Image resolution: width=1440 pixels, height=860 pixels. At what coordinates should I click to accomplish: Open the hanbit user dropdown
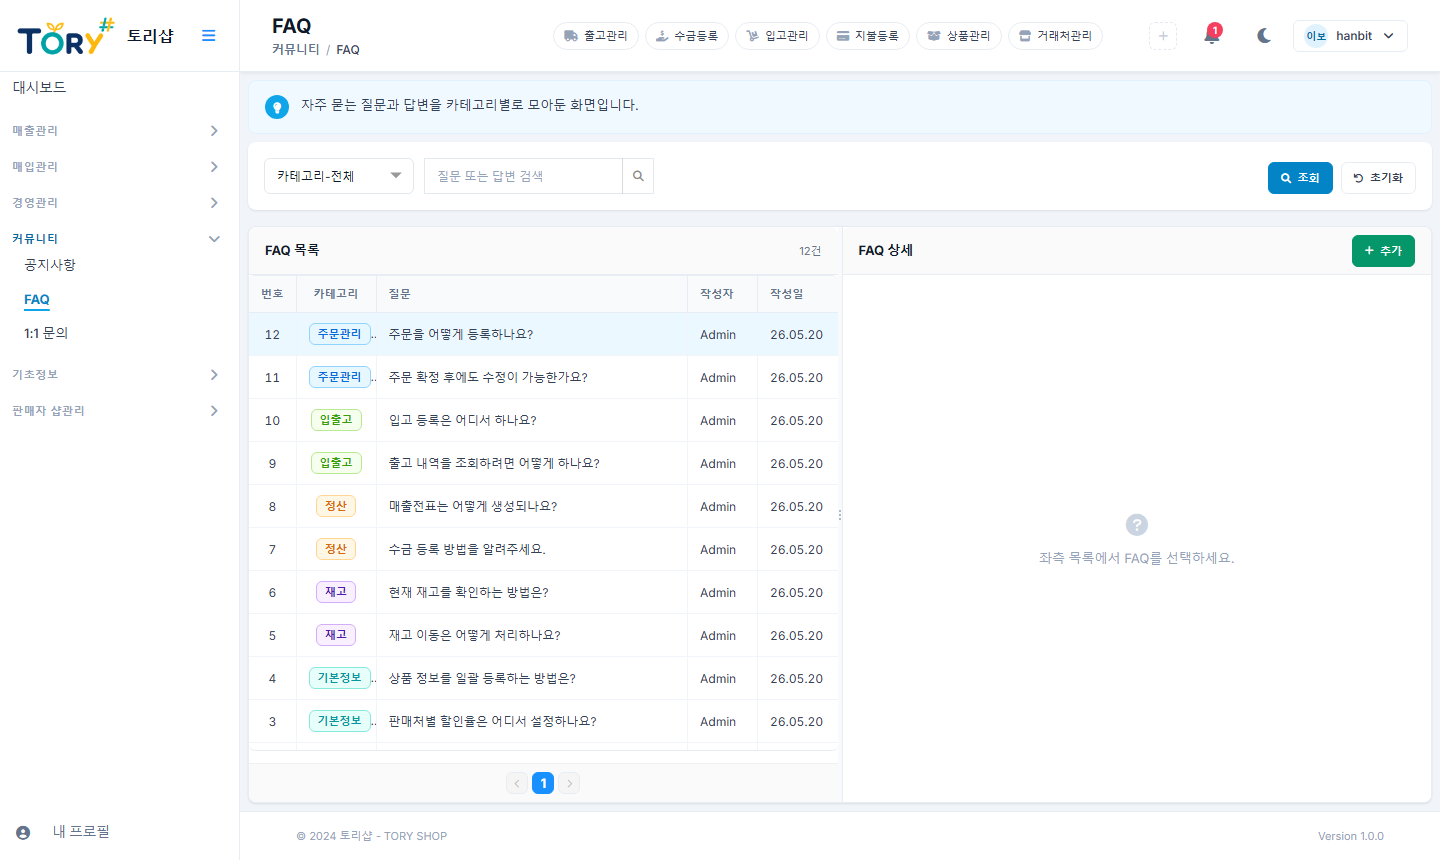1350,36
